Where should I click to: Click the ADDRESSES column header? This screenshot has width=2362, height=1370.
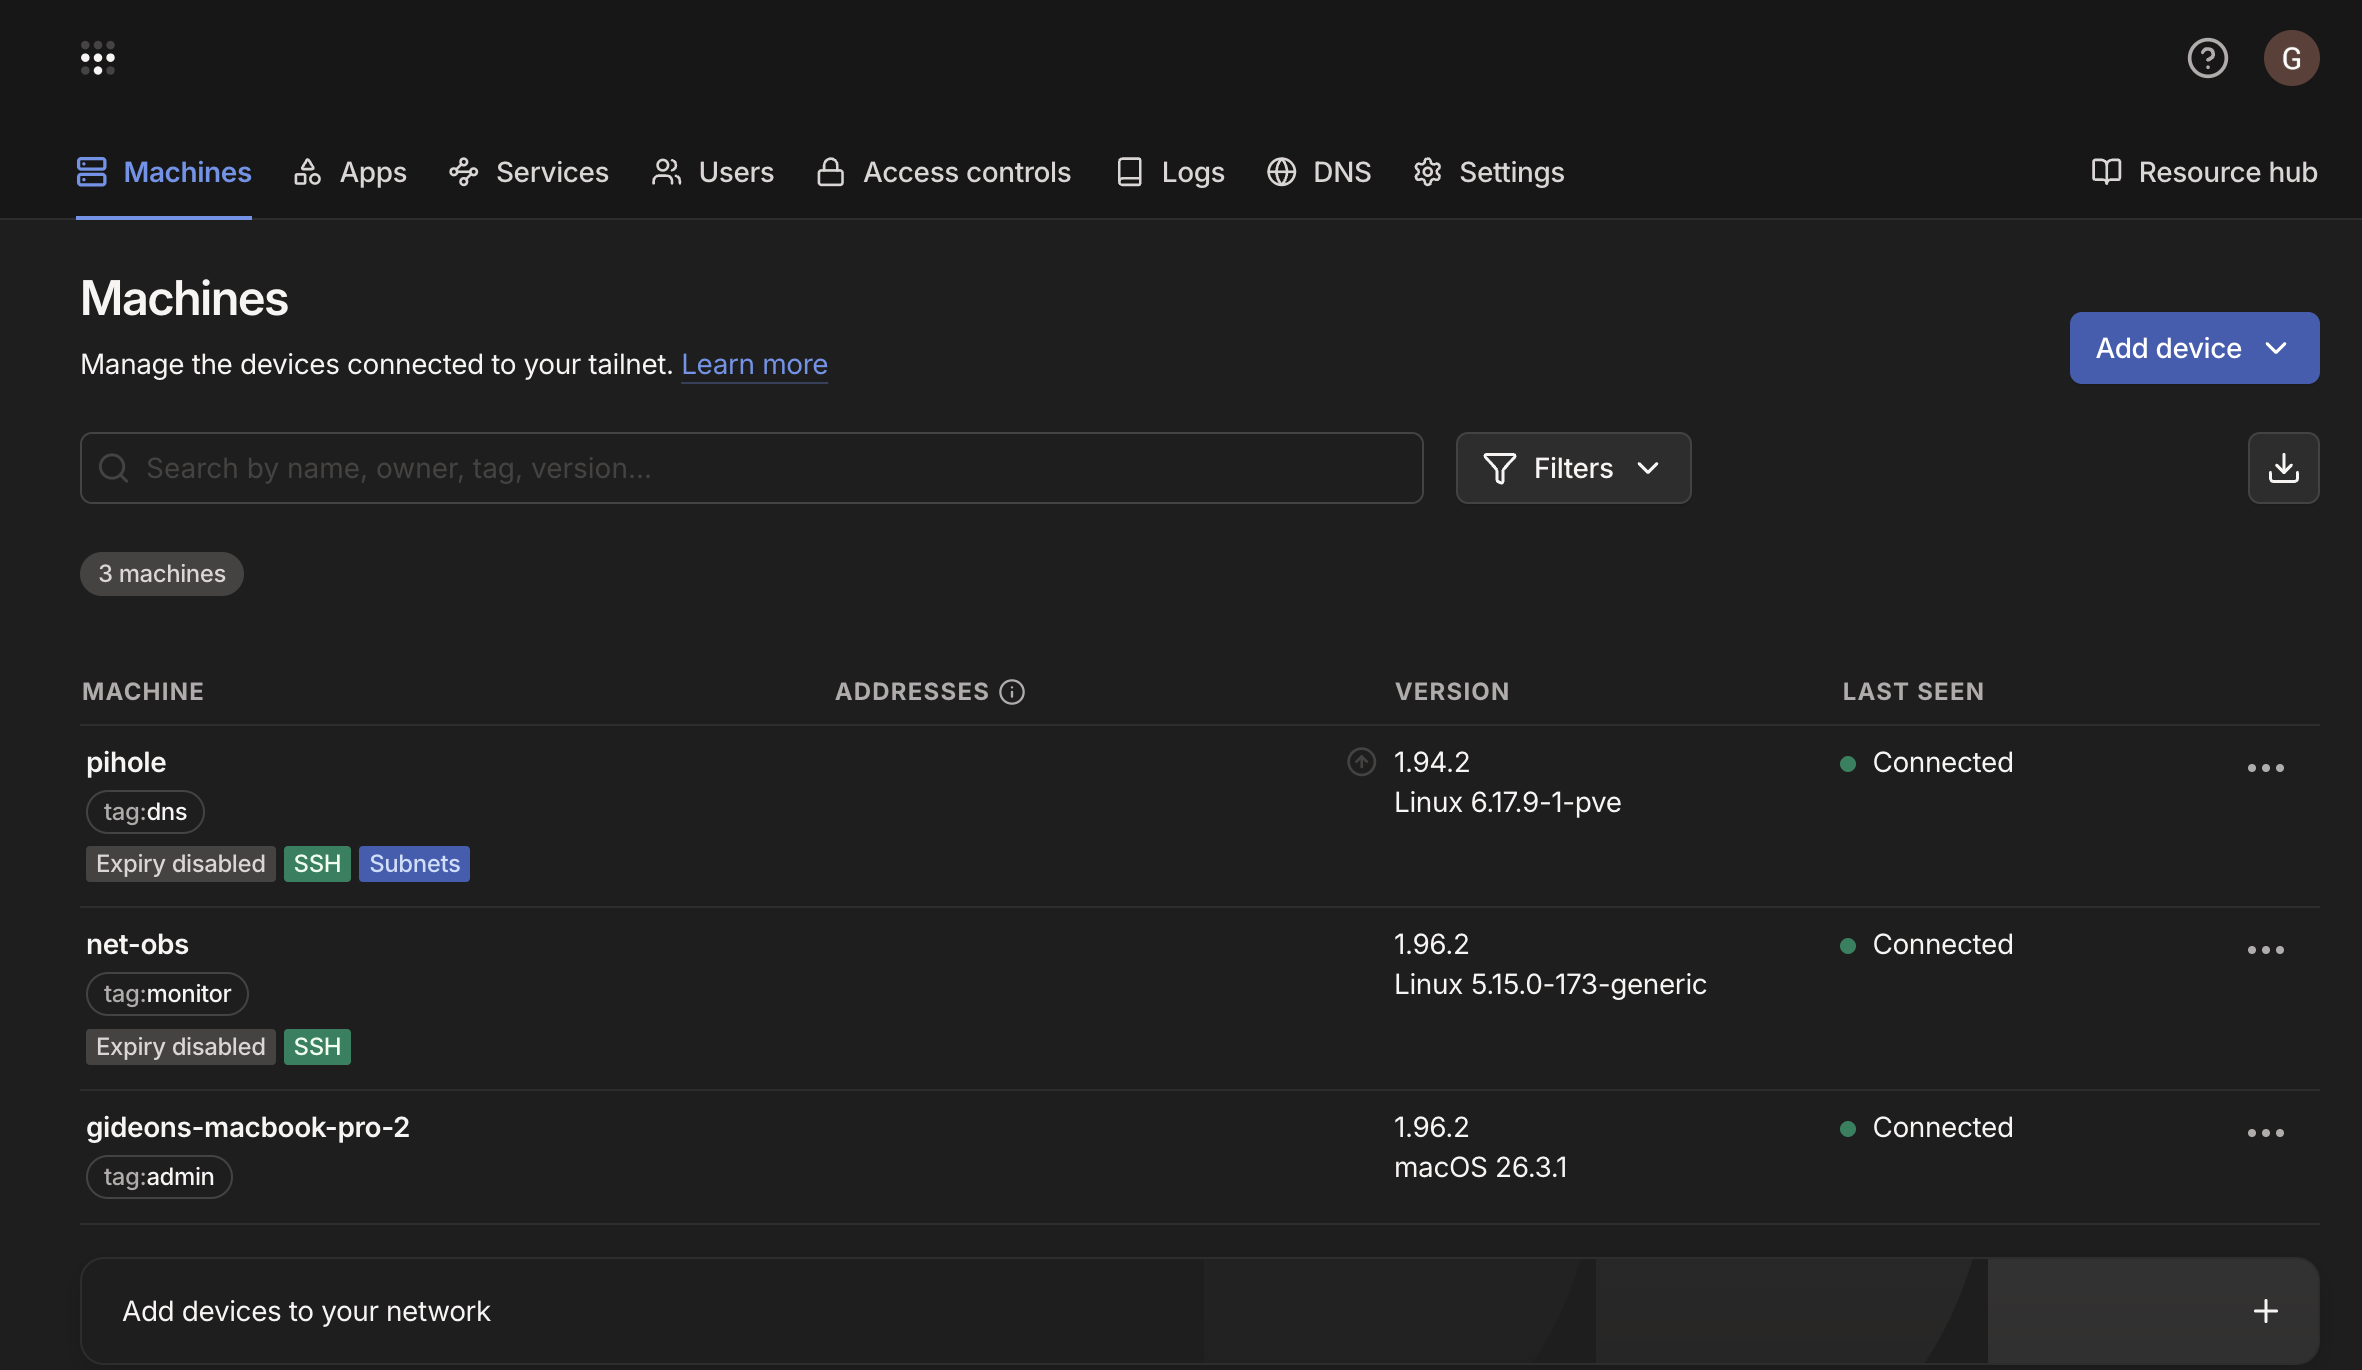[912, 692]
